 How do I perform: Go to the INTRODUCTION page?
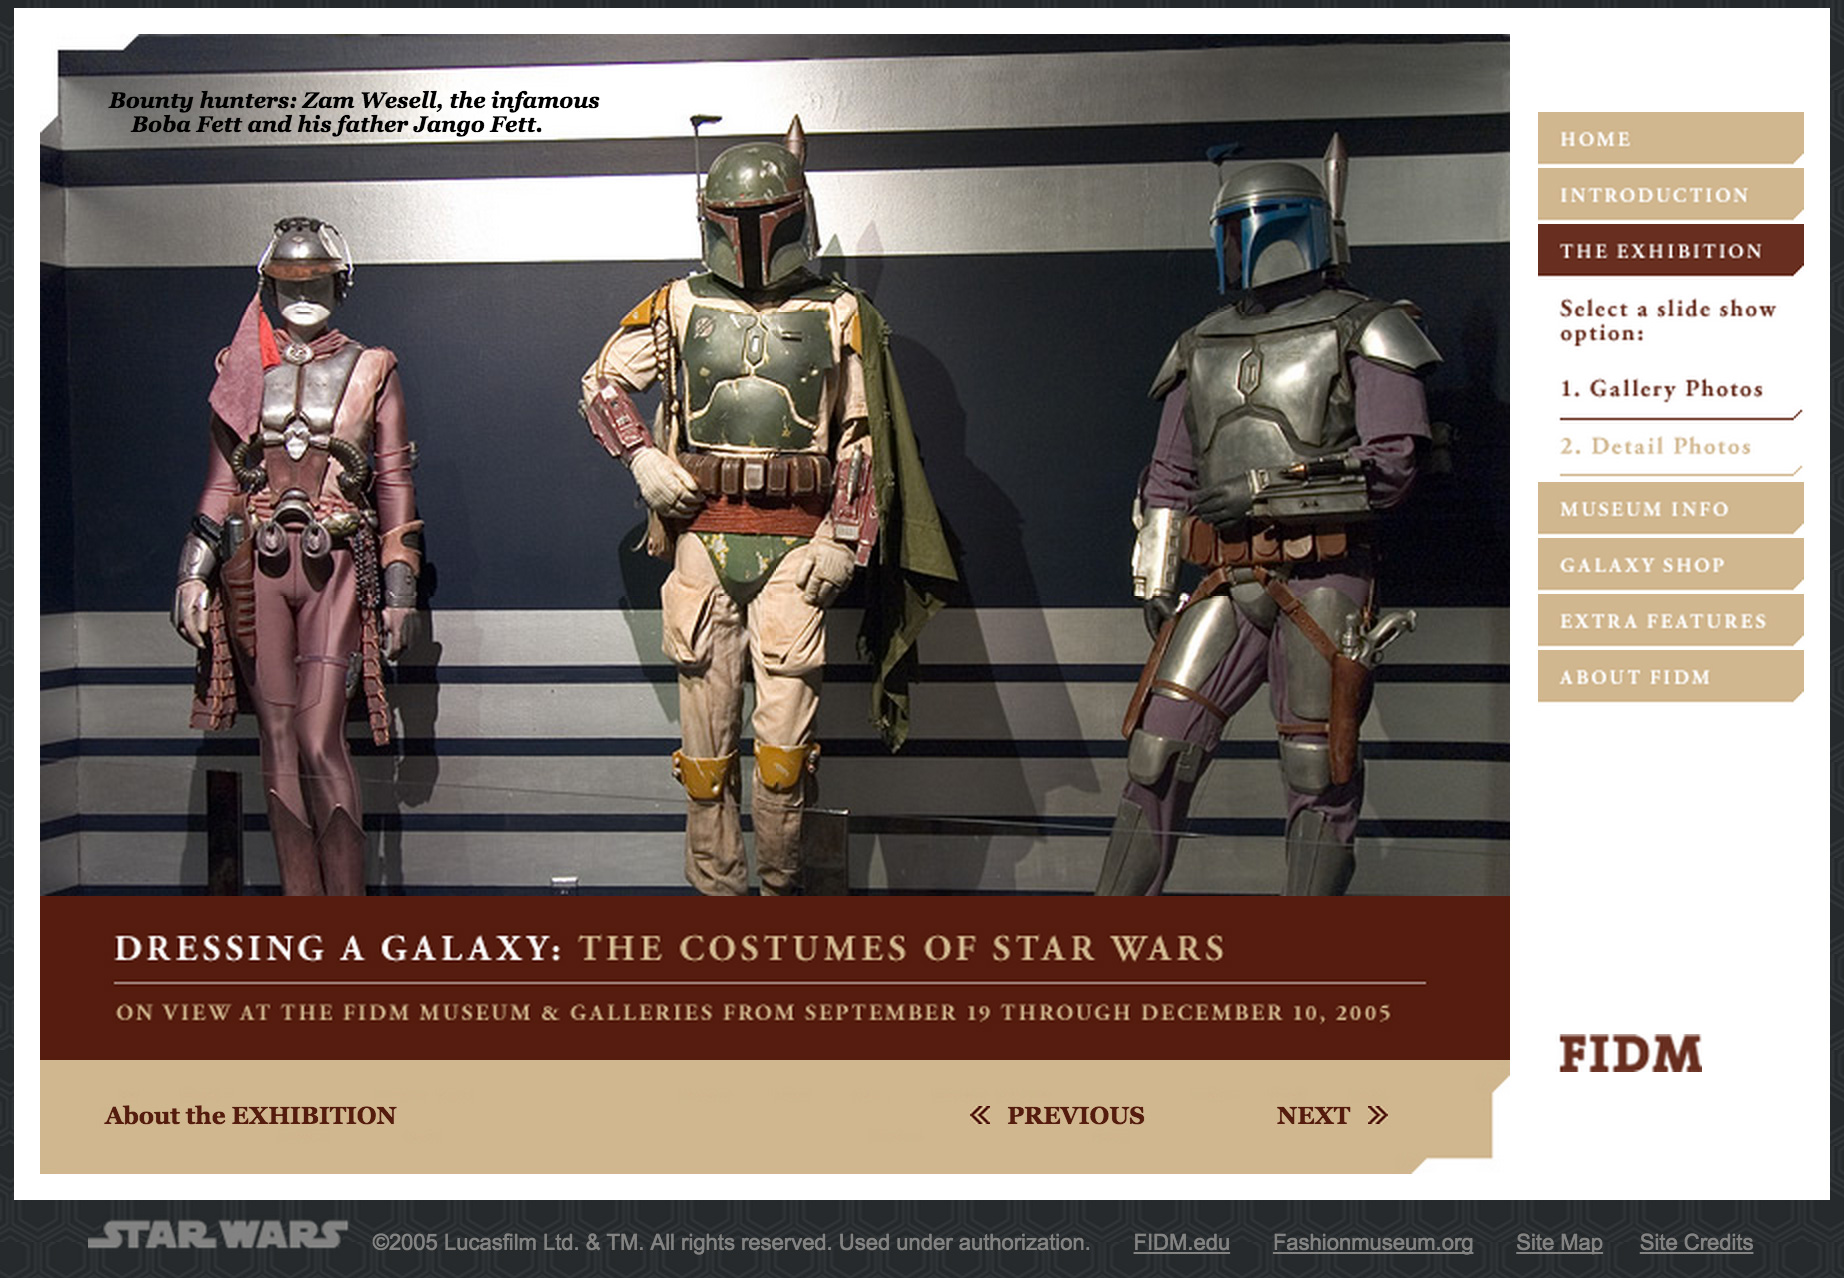point(1670,194)
